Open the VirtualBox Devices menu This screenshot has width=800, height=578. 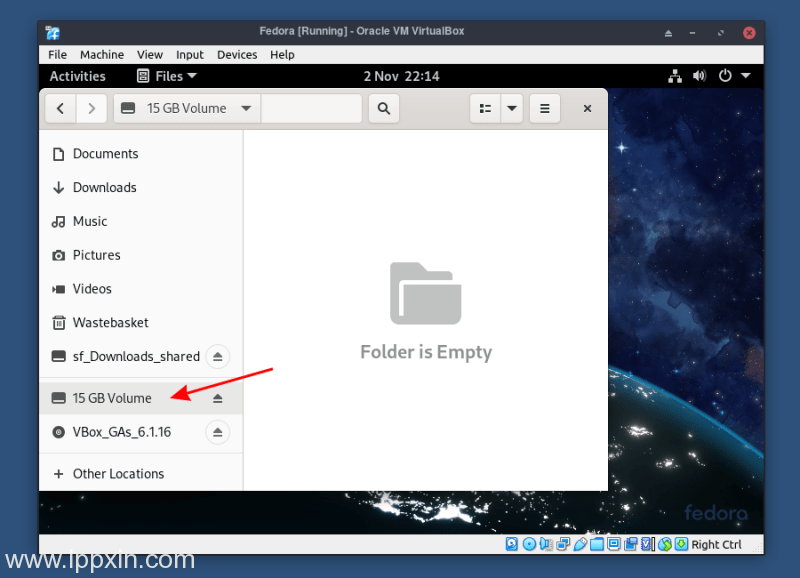tap(237, 55)
